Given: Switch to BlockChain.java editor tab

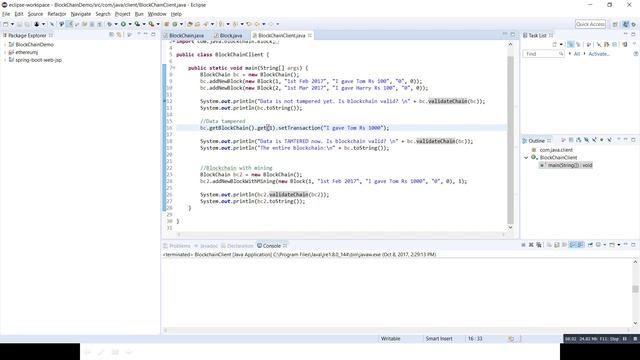Looking at the screenshot, I should [x=186, y=36].
